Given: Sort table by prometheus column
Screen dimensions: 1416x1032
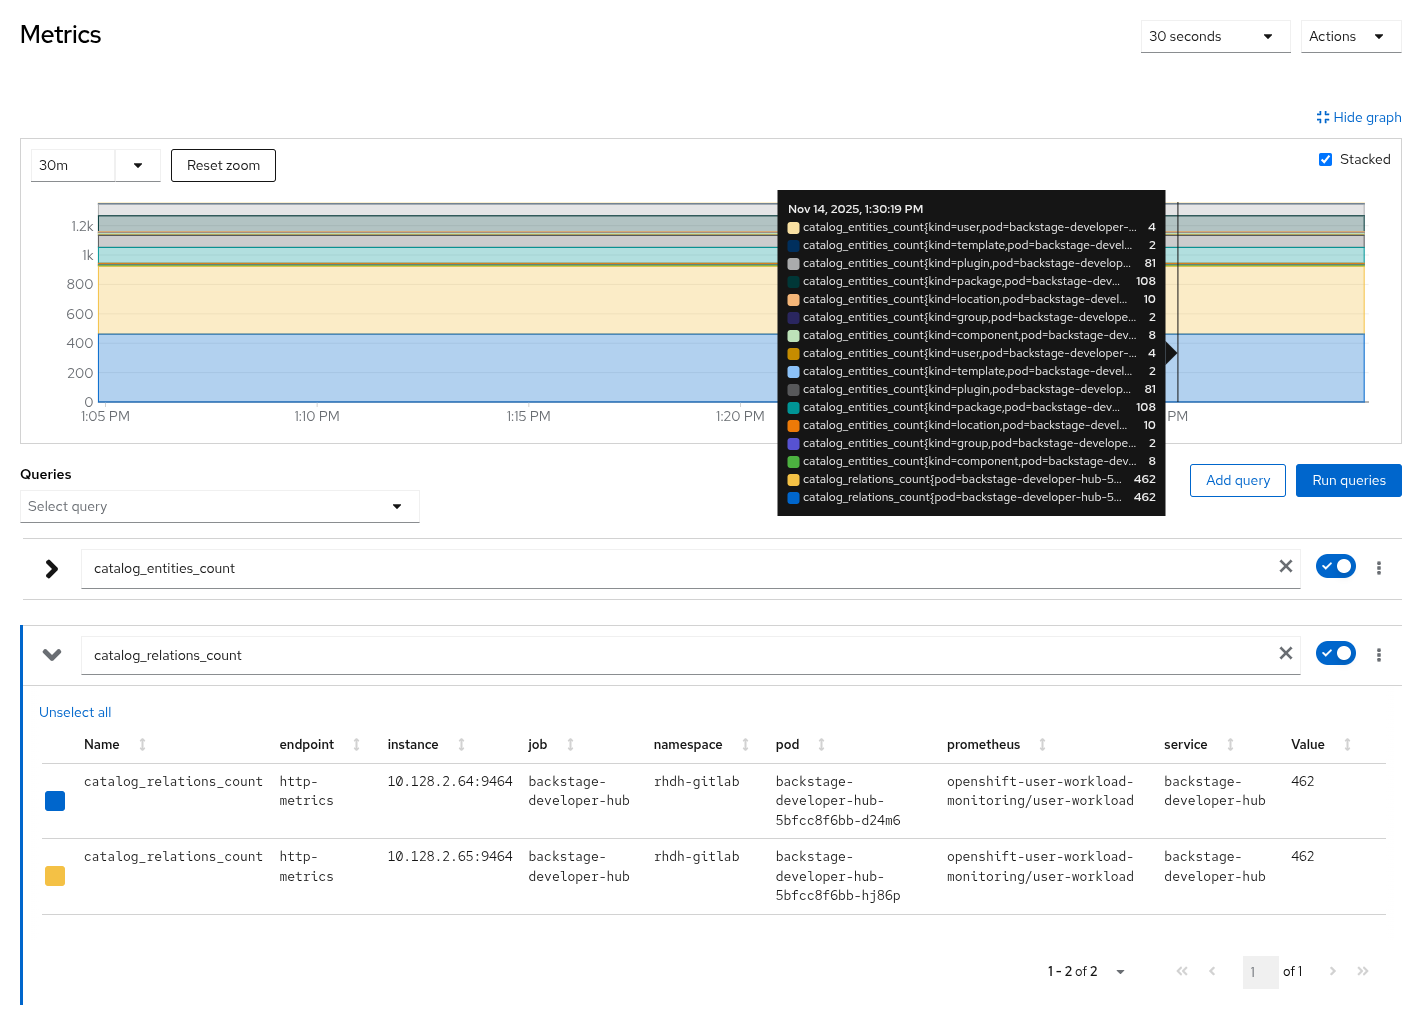Looking at the screenshot, I should 996,744.
